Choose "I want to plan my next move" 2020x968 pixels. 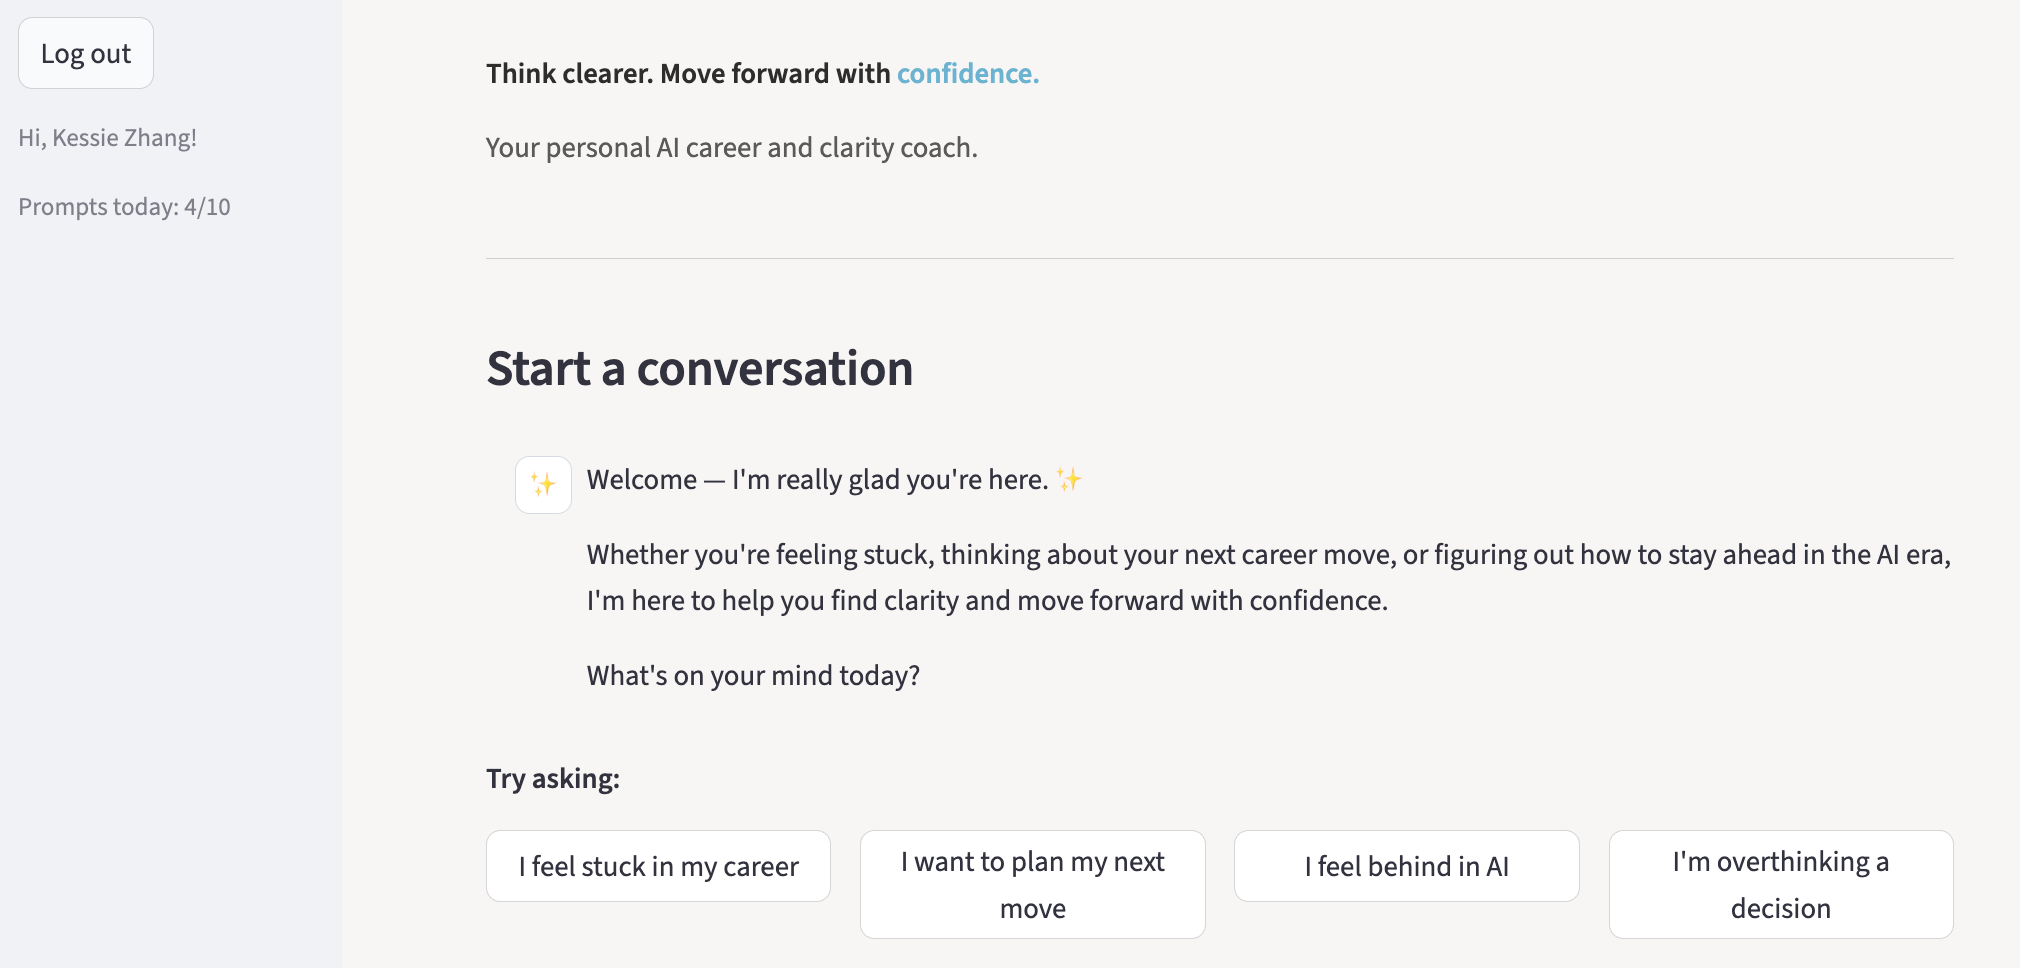coord(1032,884)
